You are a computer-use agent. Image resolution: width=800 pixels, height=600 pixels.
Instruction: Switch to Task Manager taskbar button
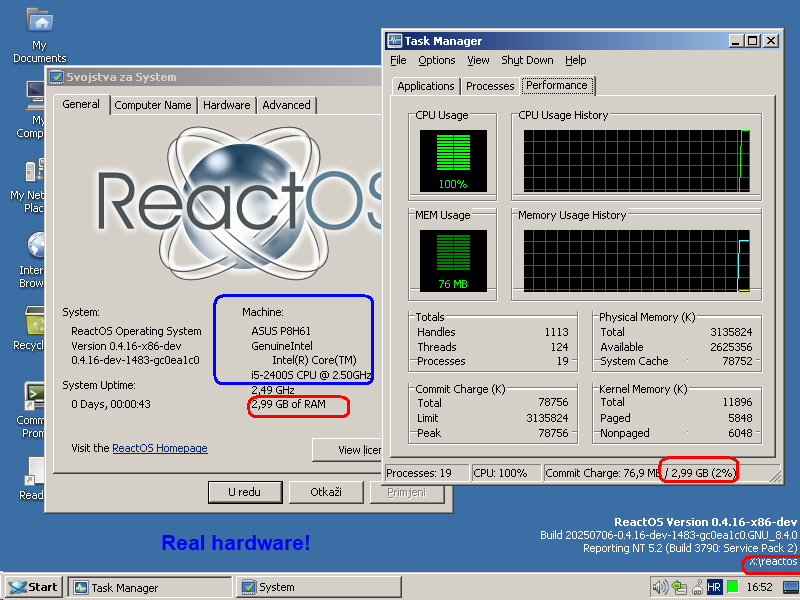(x=149, y=587)
